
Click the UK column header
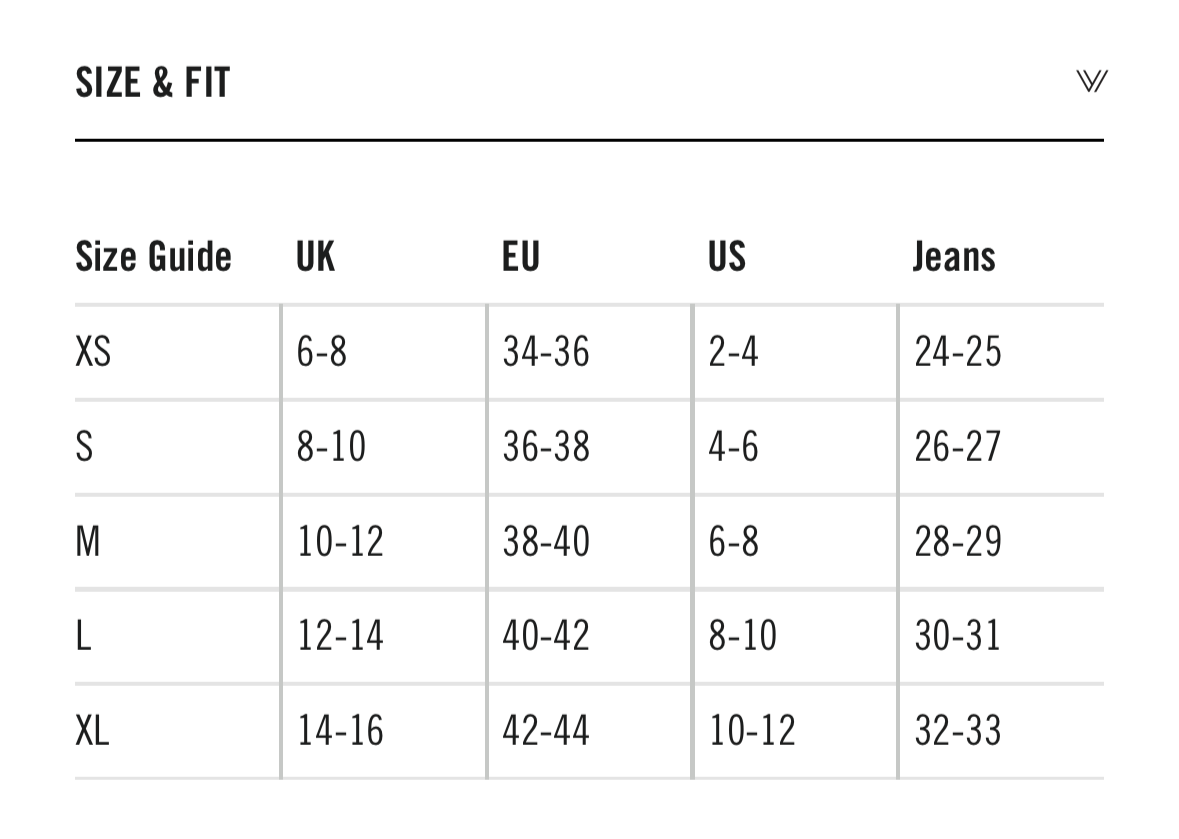point(315,256)
